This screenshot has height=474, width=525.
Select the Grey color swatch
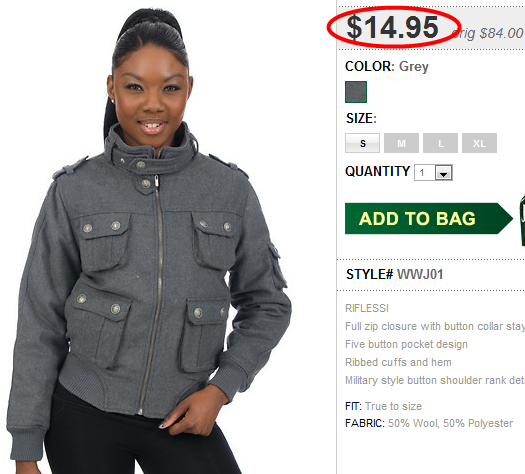(356, 92)
